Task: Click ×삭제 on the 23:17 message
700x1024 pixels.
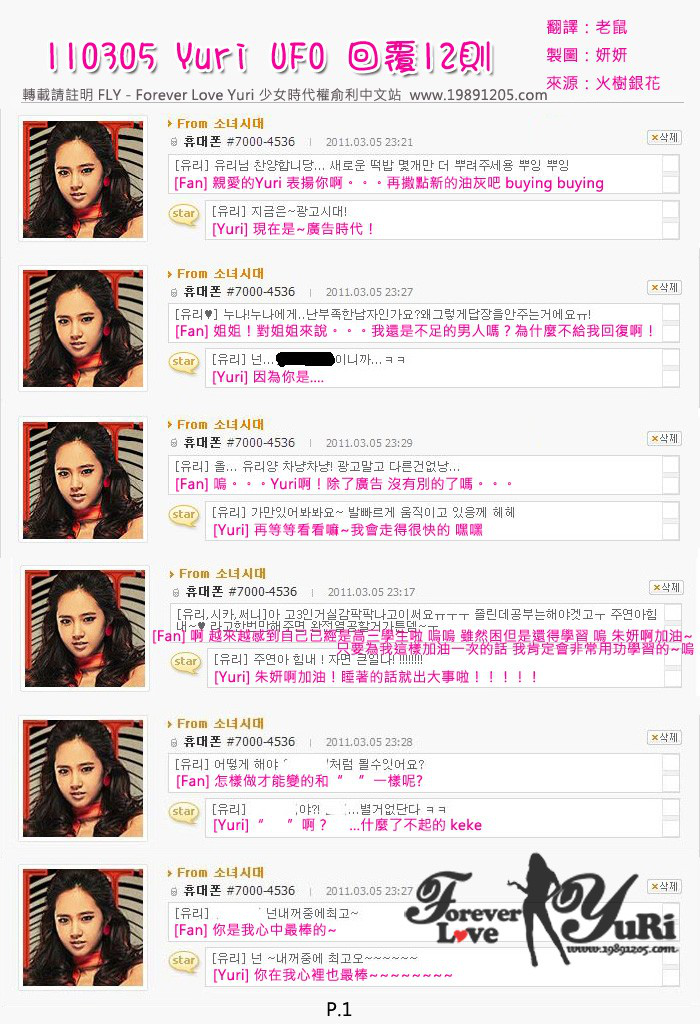Action: coord(666,588)
